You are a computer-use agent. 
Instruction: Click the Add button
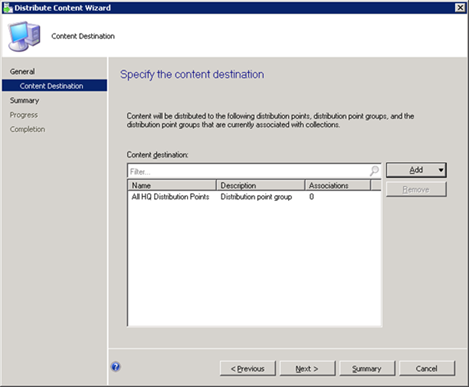click(x=416, y=170)
